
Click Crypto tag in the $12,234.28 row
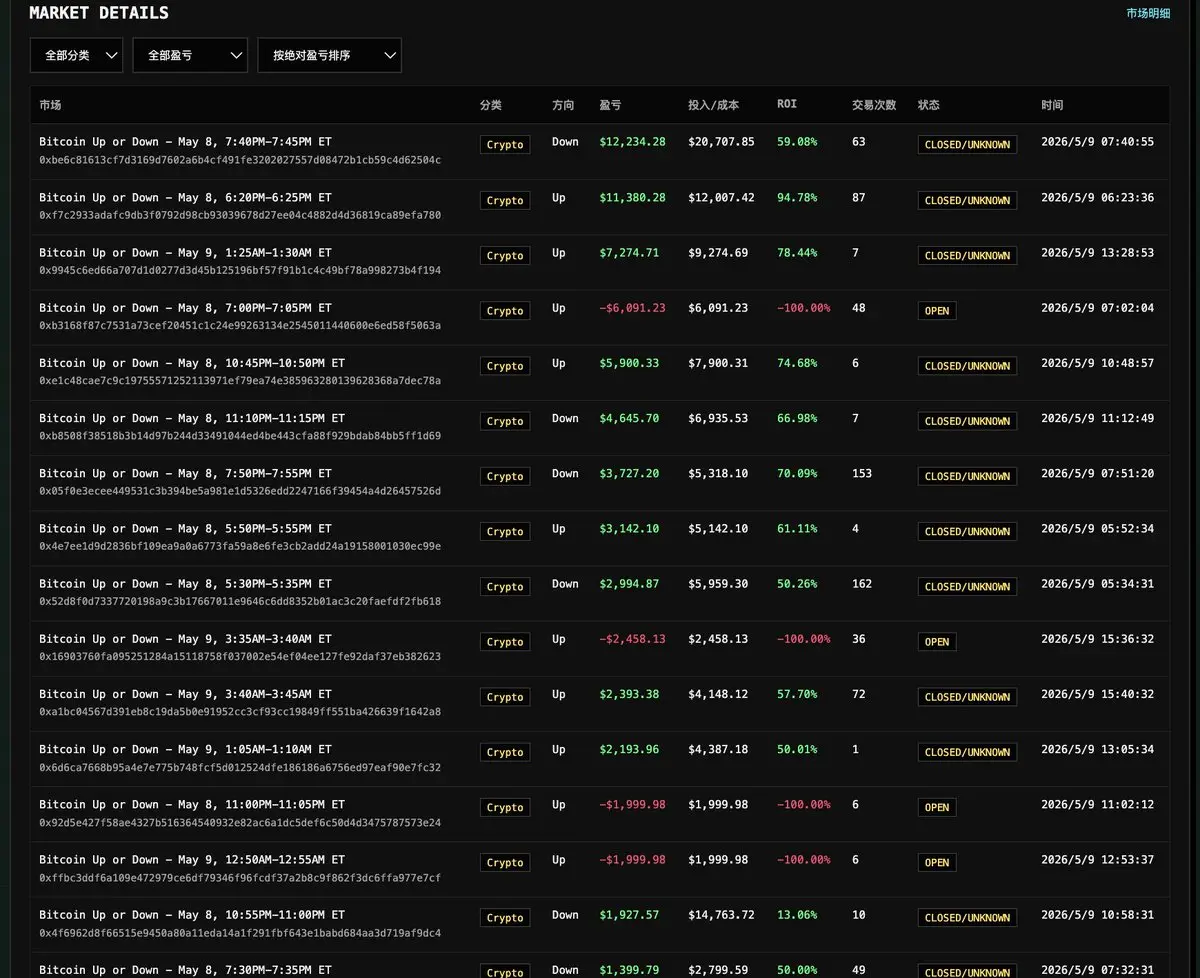pos(505,145)
